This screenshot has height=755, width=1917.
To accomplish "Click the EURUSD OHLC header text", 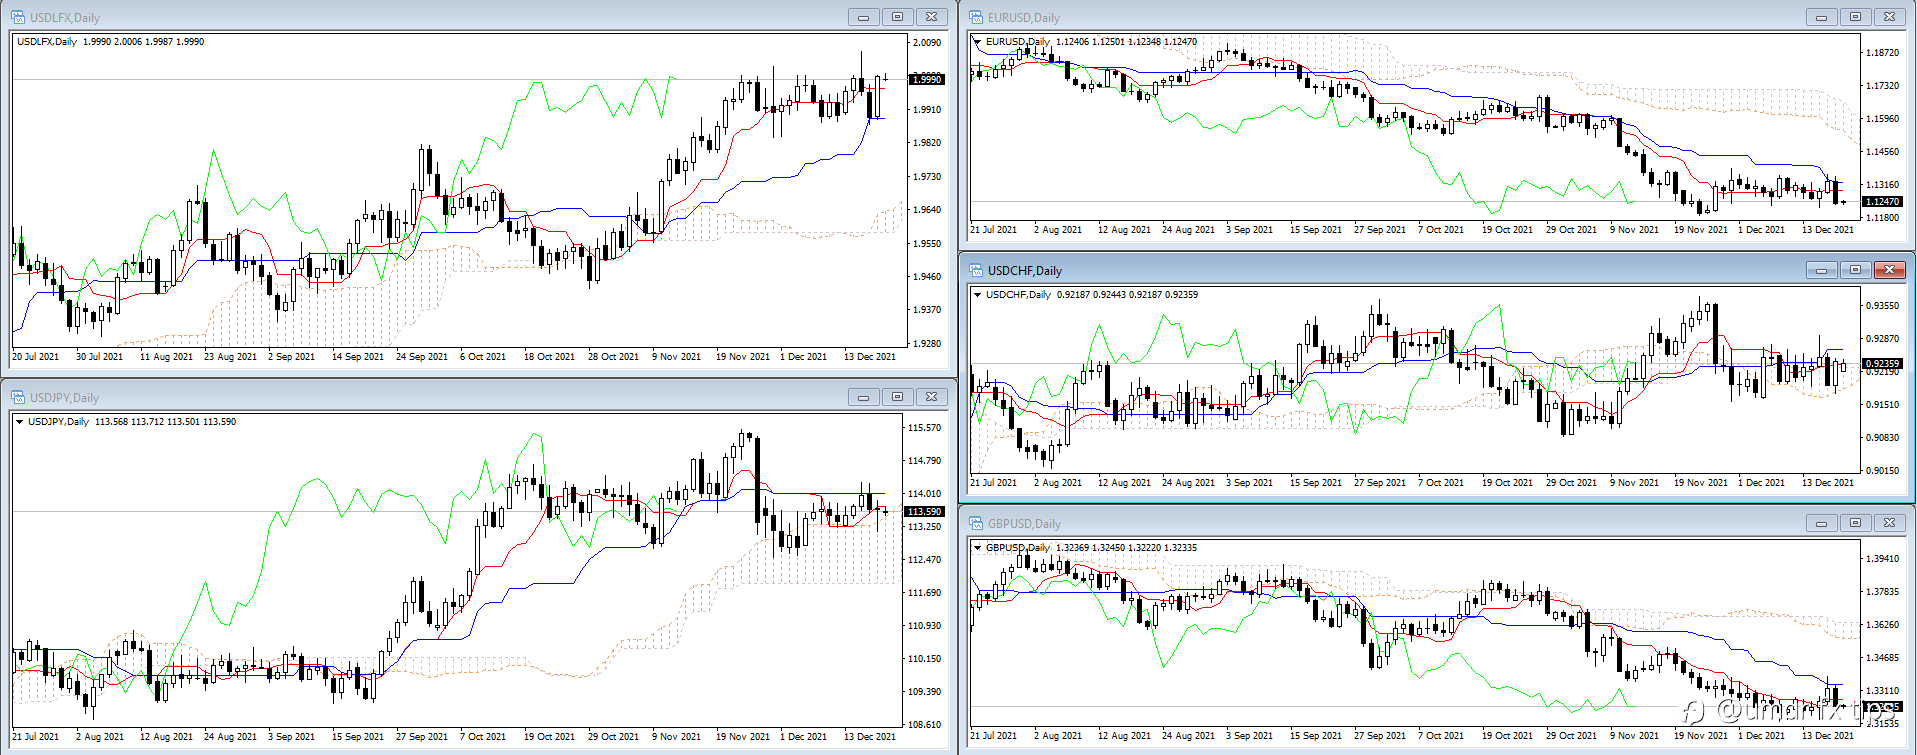I will click(1091, 42).
